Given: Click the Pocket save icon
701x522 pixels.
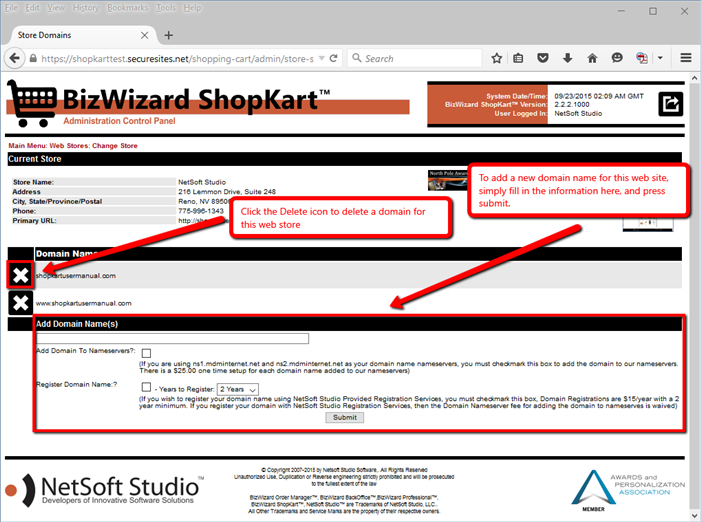Looking at the screenshot, I should 543,58.
